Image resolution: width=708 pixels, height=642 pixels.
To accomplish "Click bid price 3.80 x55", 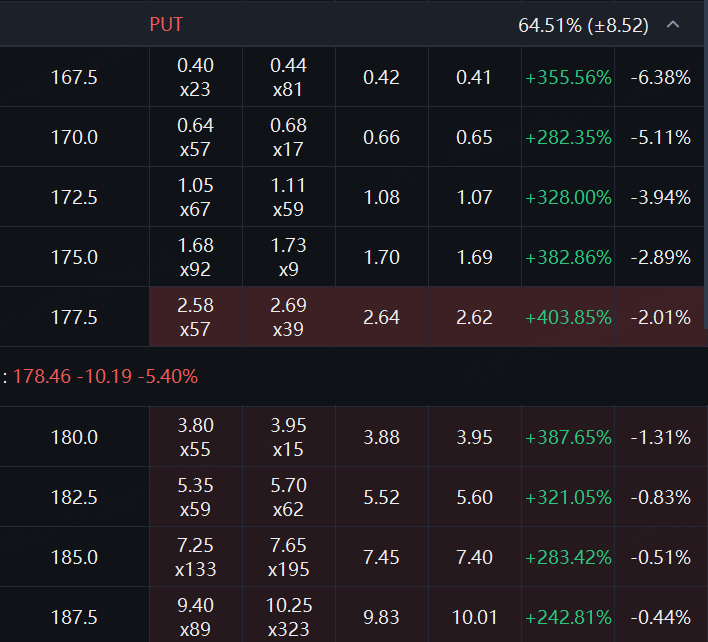I will 195,437.
